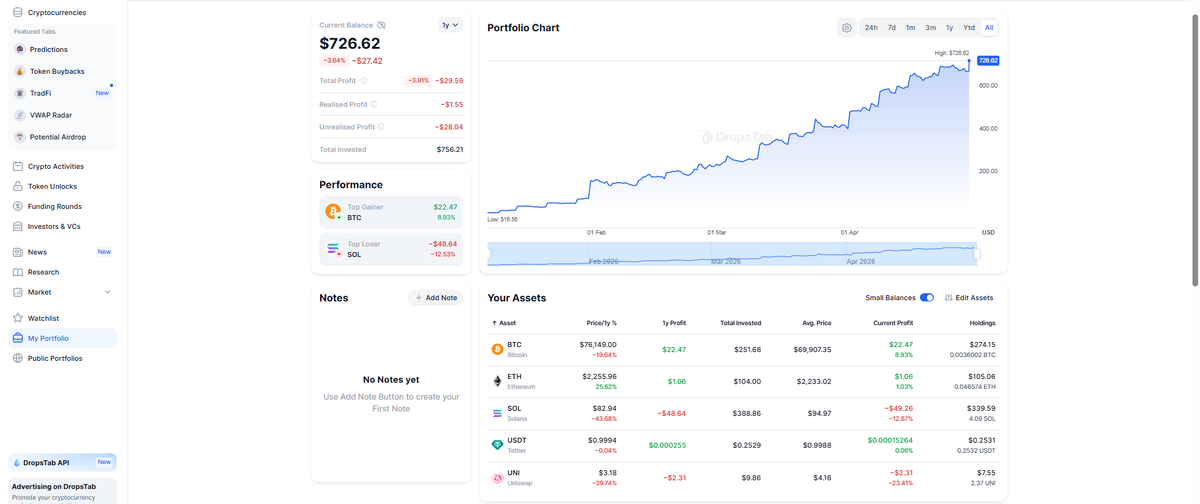Open the Watchlist star icon

pos(17,318)
